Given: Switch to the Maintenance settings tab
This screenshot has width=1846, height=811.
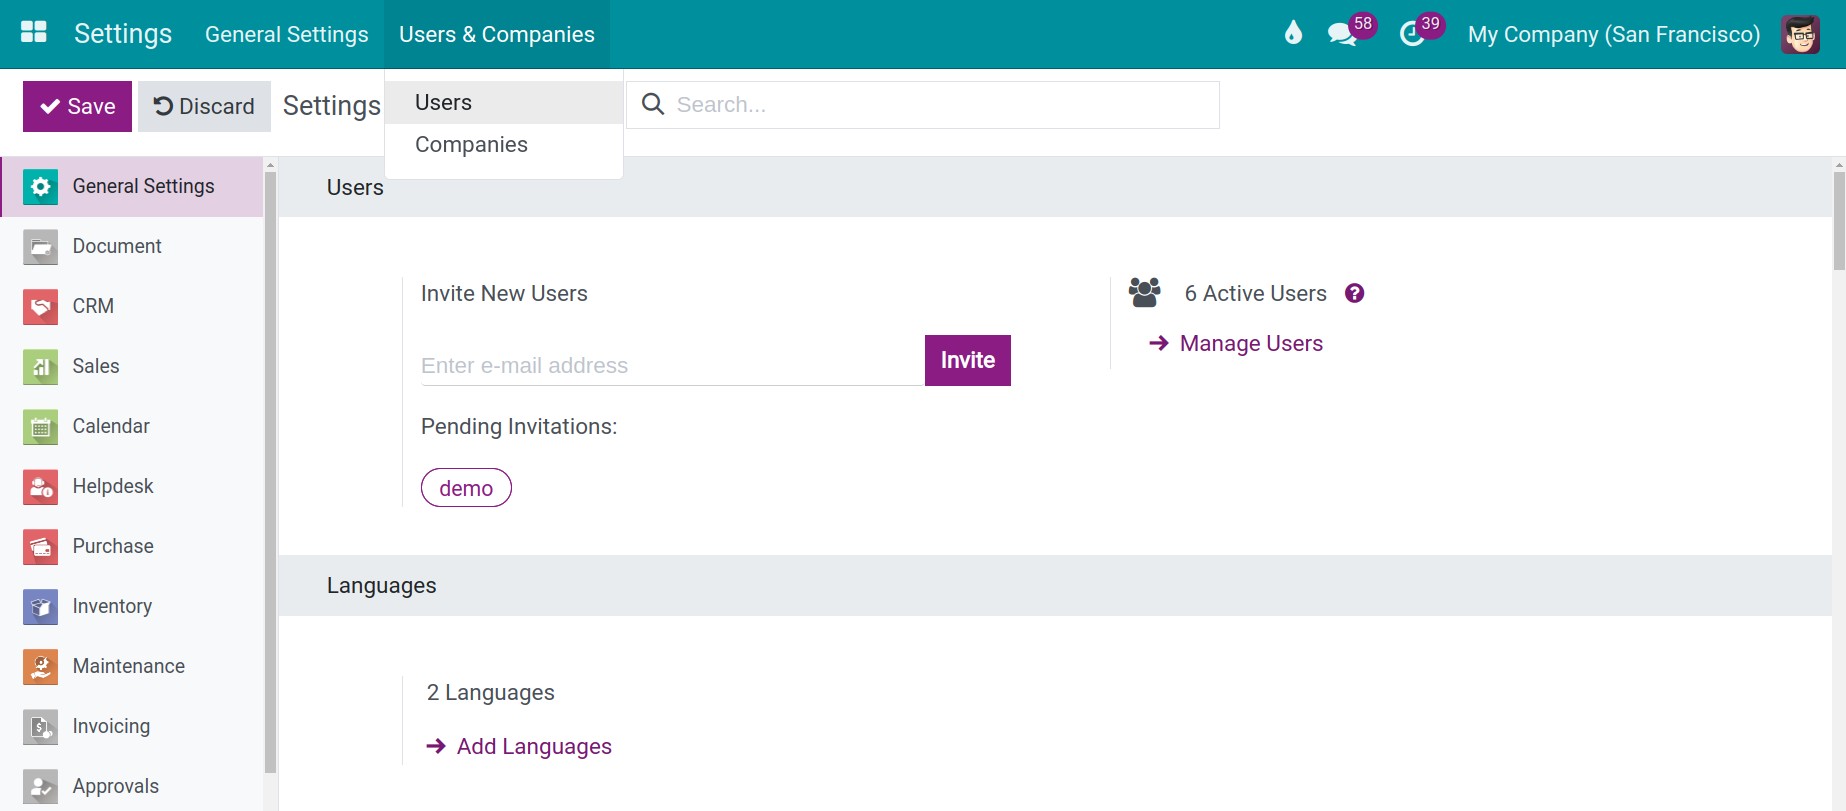Looking at the screenshot, I should 132,667.
